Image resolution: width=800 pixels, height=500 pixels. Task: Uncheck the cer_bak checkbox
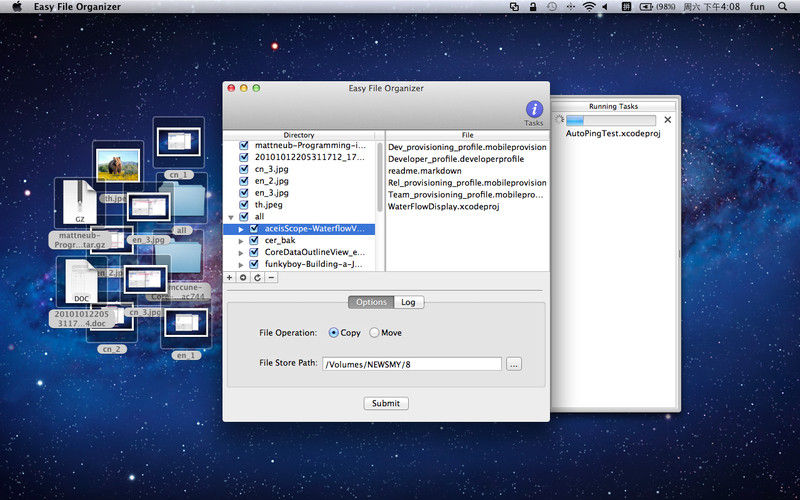tap(254, 240)
